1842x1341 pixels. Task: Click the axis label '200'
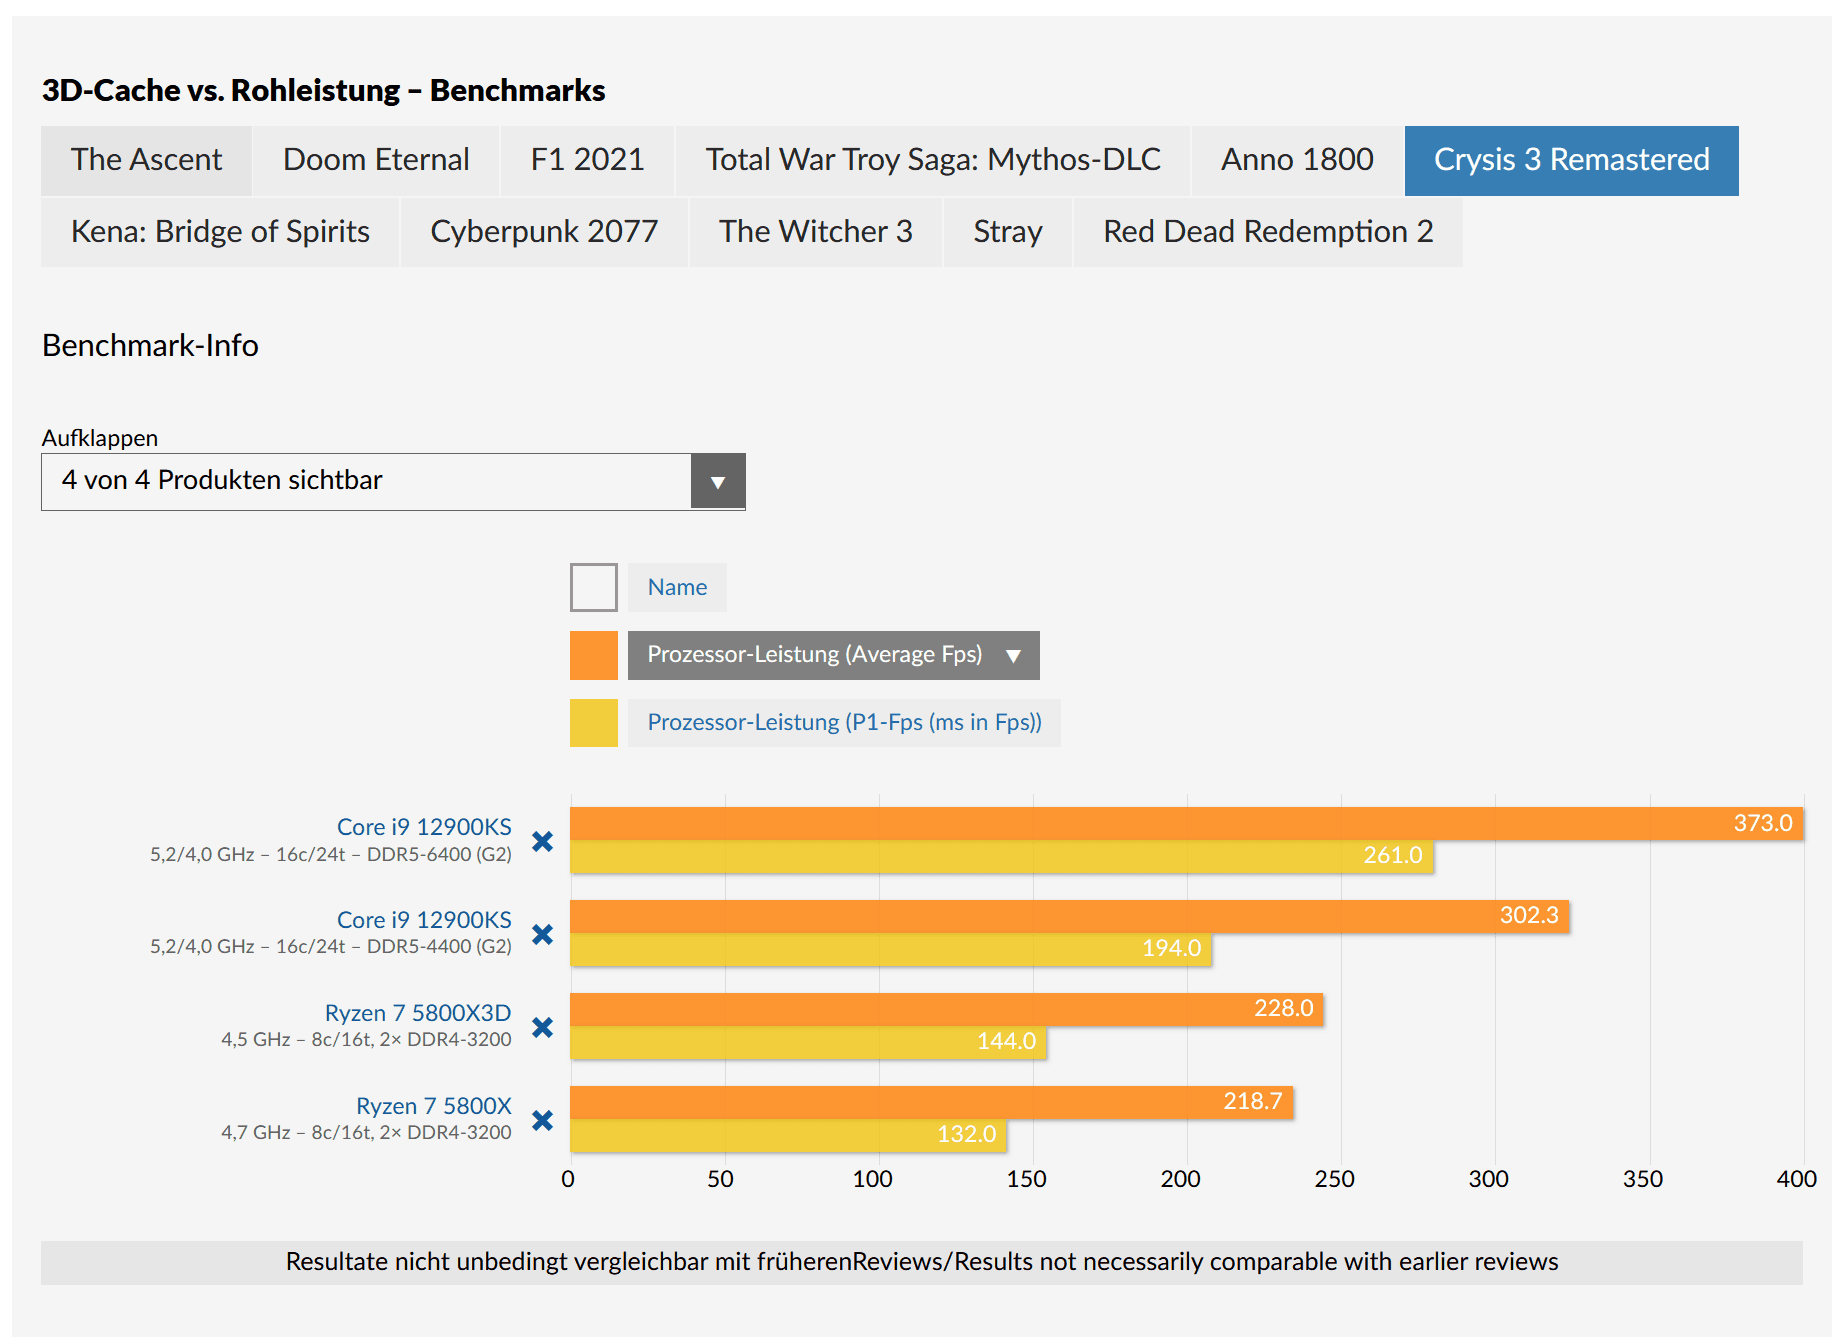click(x=1181, y=1179)
